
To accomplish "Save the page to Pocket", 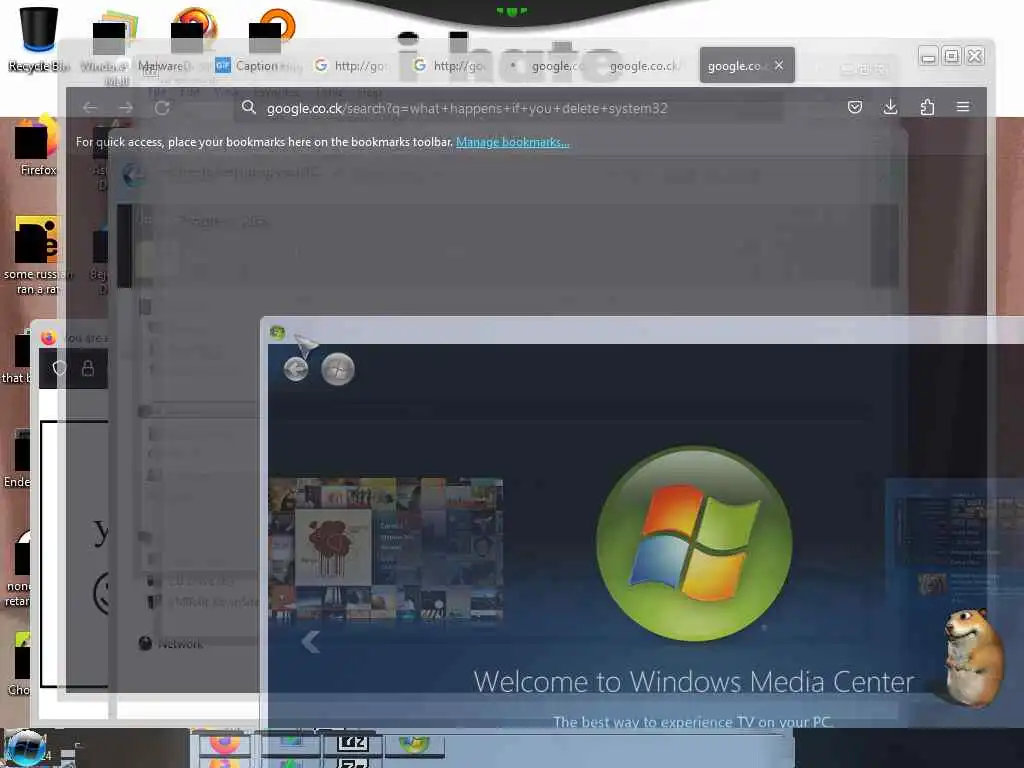I will click(x=854, y=107).
